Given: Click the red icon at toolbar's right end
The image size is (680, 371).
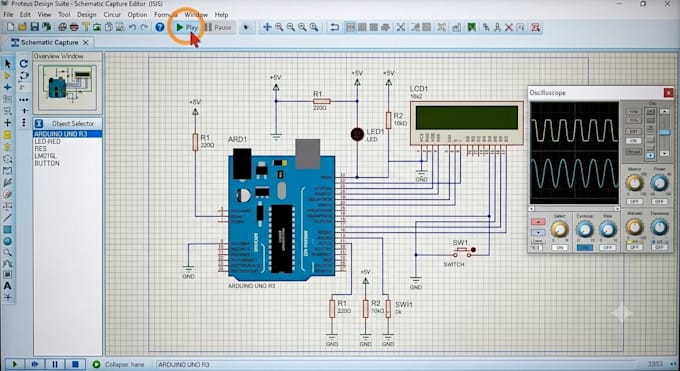Looking at the screenshot, I should point(536,27).
